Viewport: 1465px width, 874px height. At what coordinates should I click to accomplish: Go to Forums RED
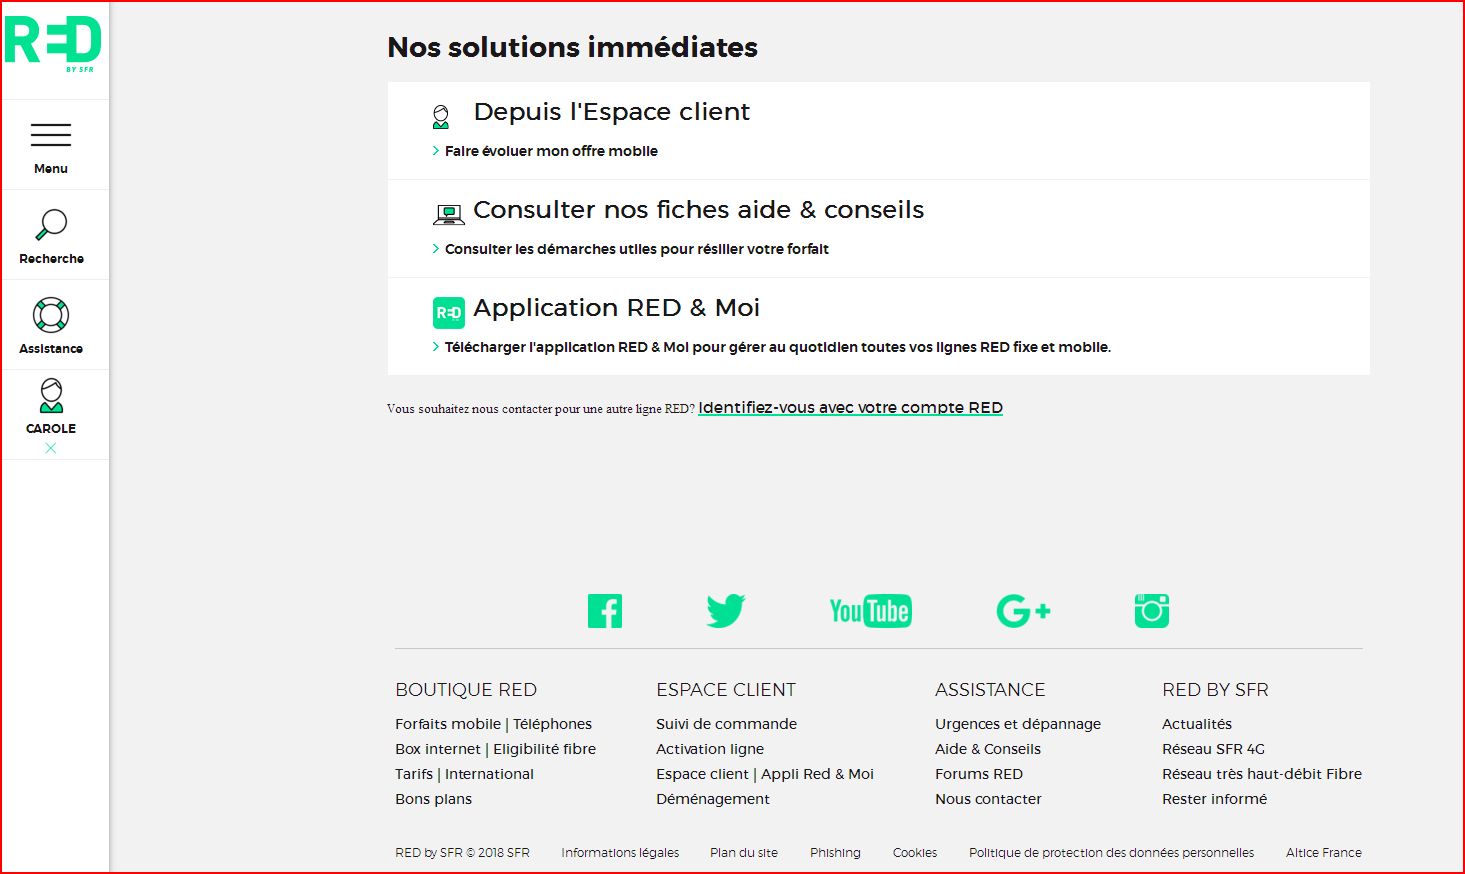pyautogui.click(x=978, y=774)
